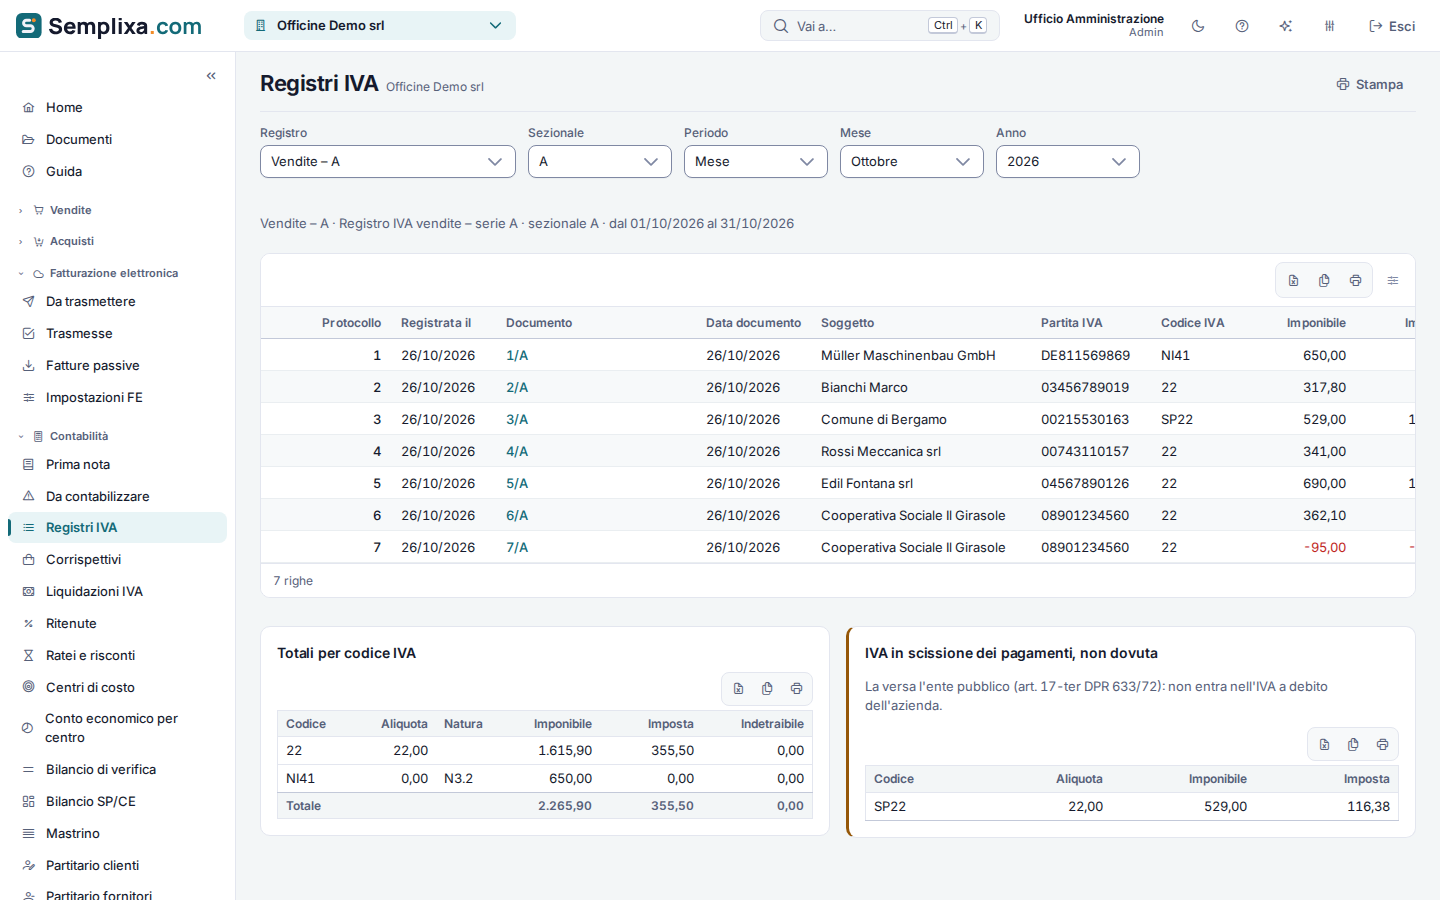
Task: Copy the scissione dei pagamenti table
Action: 1353,745
